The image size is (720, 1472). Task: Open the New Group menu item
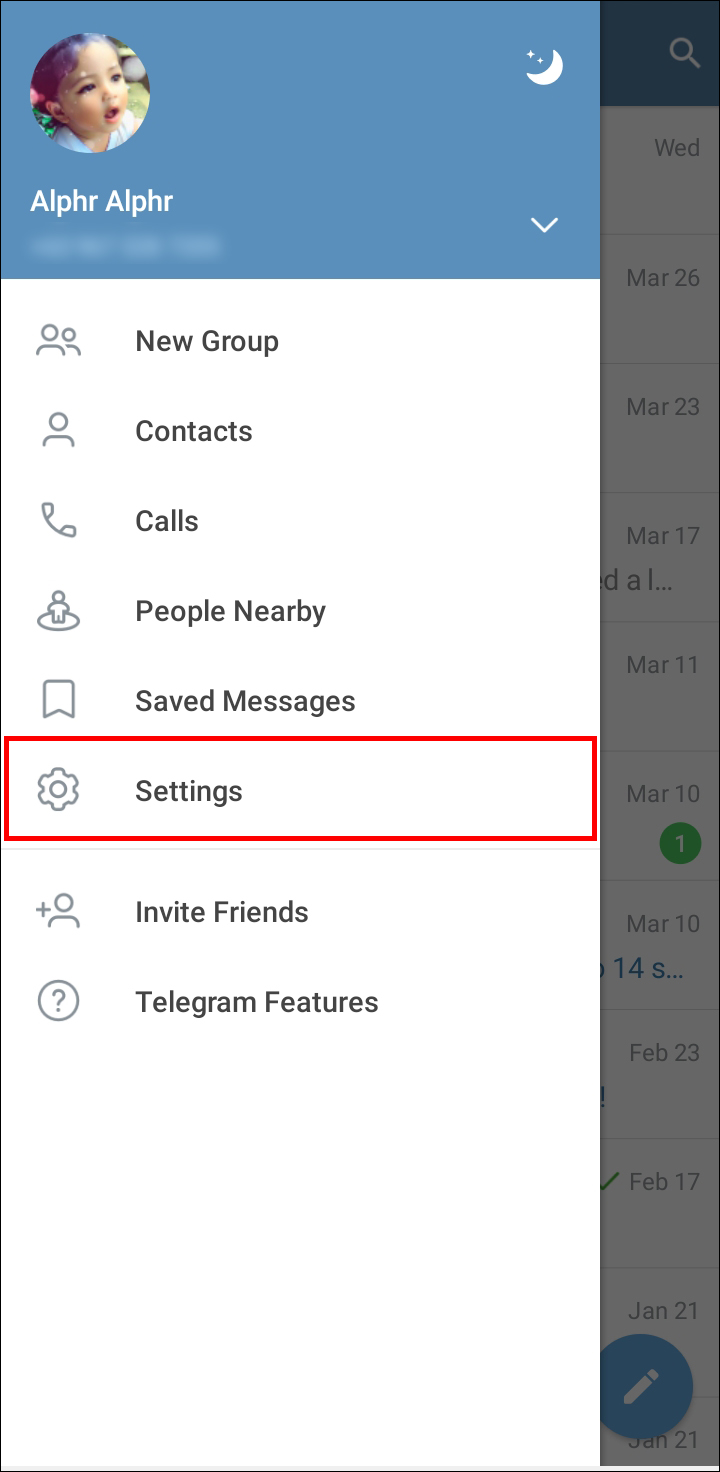point(207,341)
